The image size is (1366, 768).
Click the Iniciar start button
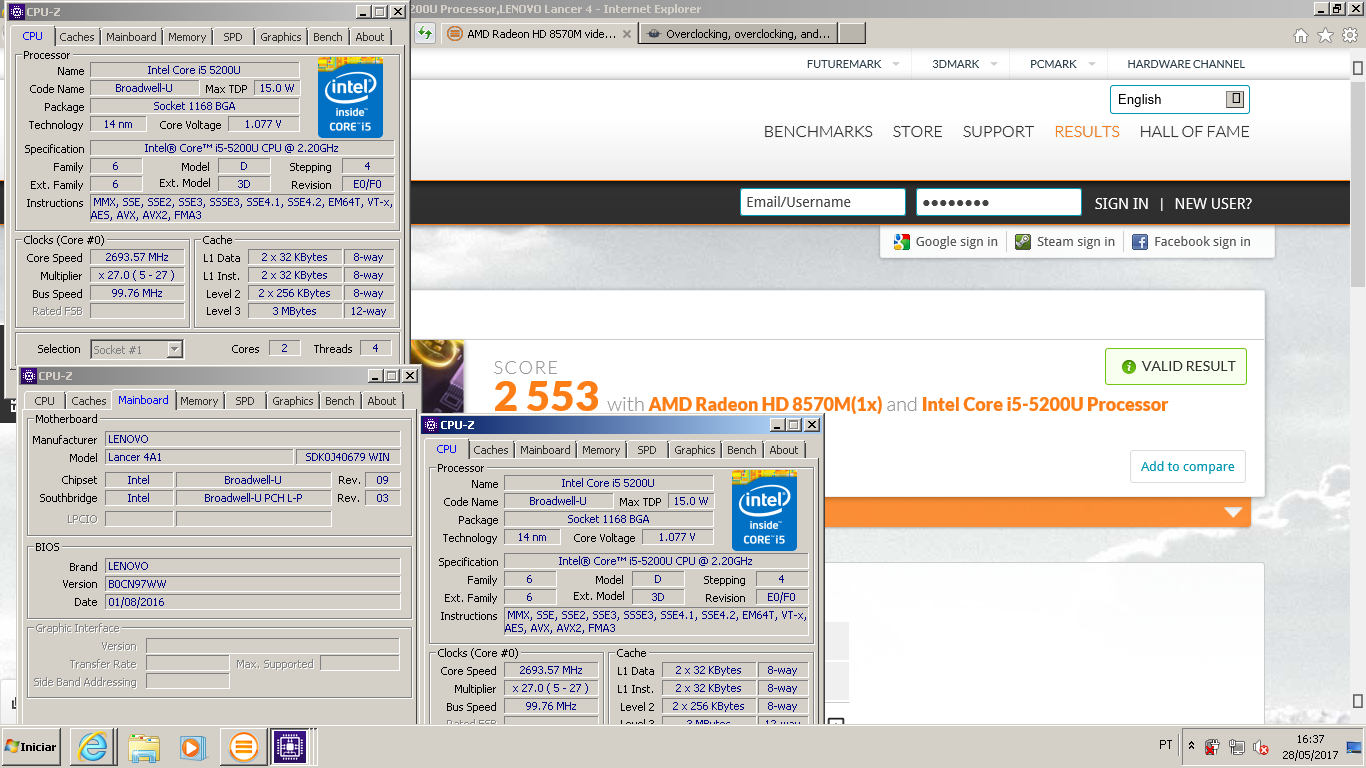[x=31, y=746]
